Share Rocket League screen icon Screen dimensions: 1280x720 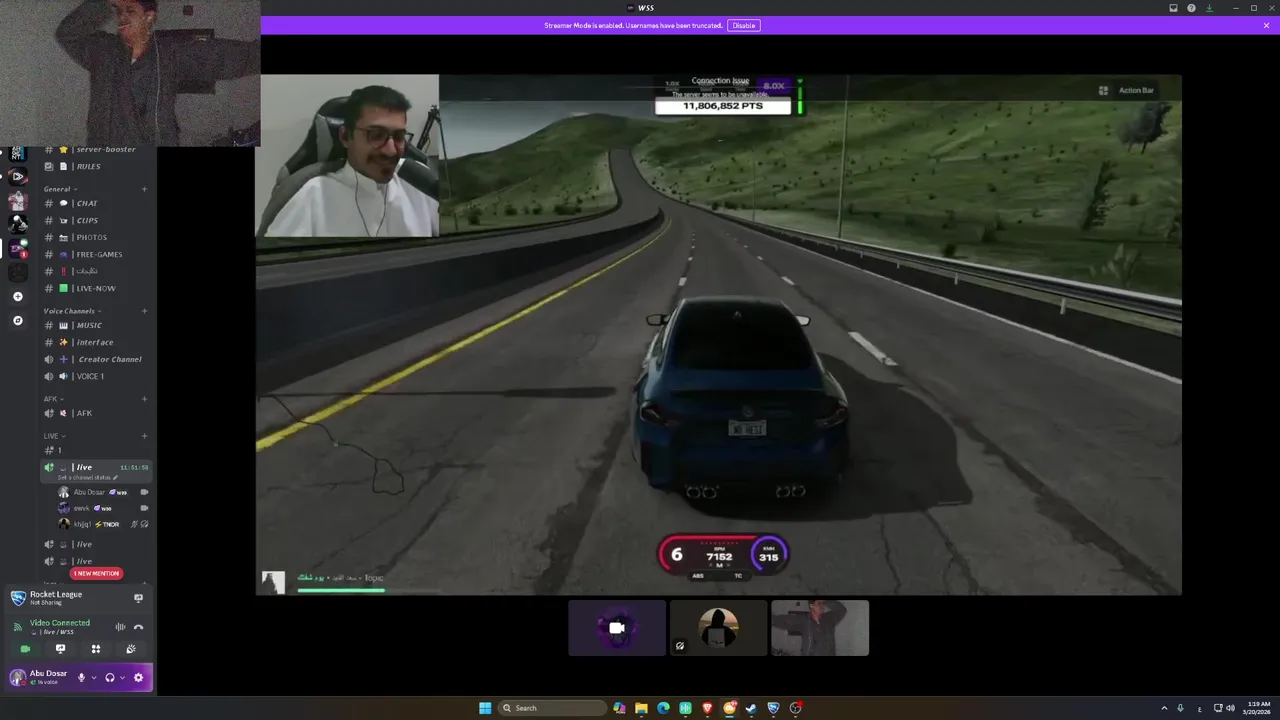pyautogui.click(x=138, y=598)
